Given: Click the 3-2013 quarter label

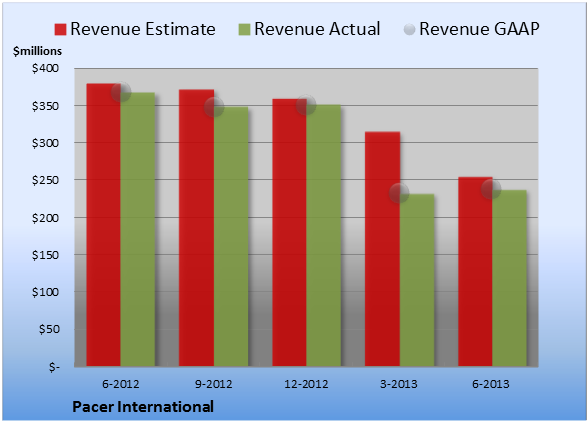Looking at the screenshot, I should [x=399, y=384].
